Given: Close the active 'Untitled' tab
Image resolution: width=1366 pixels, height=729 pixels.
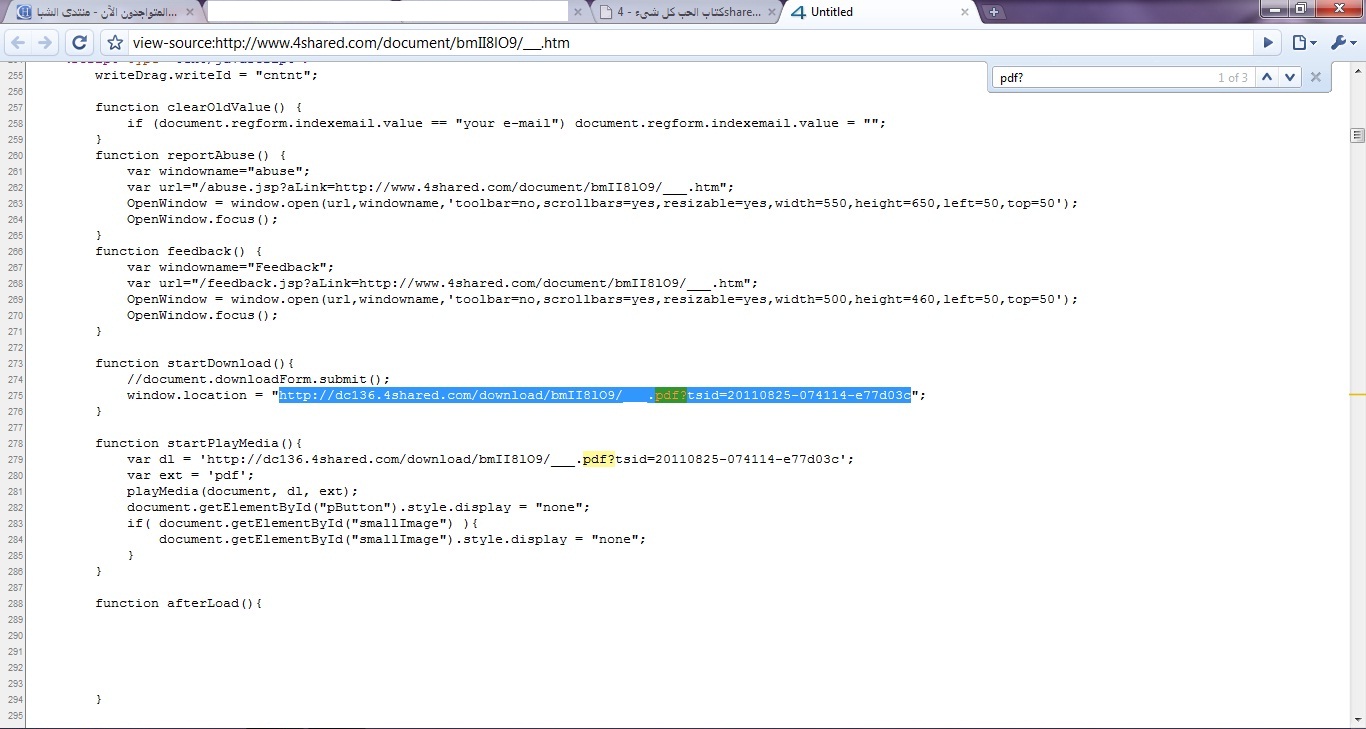Looking at the screenshot, I should (965, 12).
